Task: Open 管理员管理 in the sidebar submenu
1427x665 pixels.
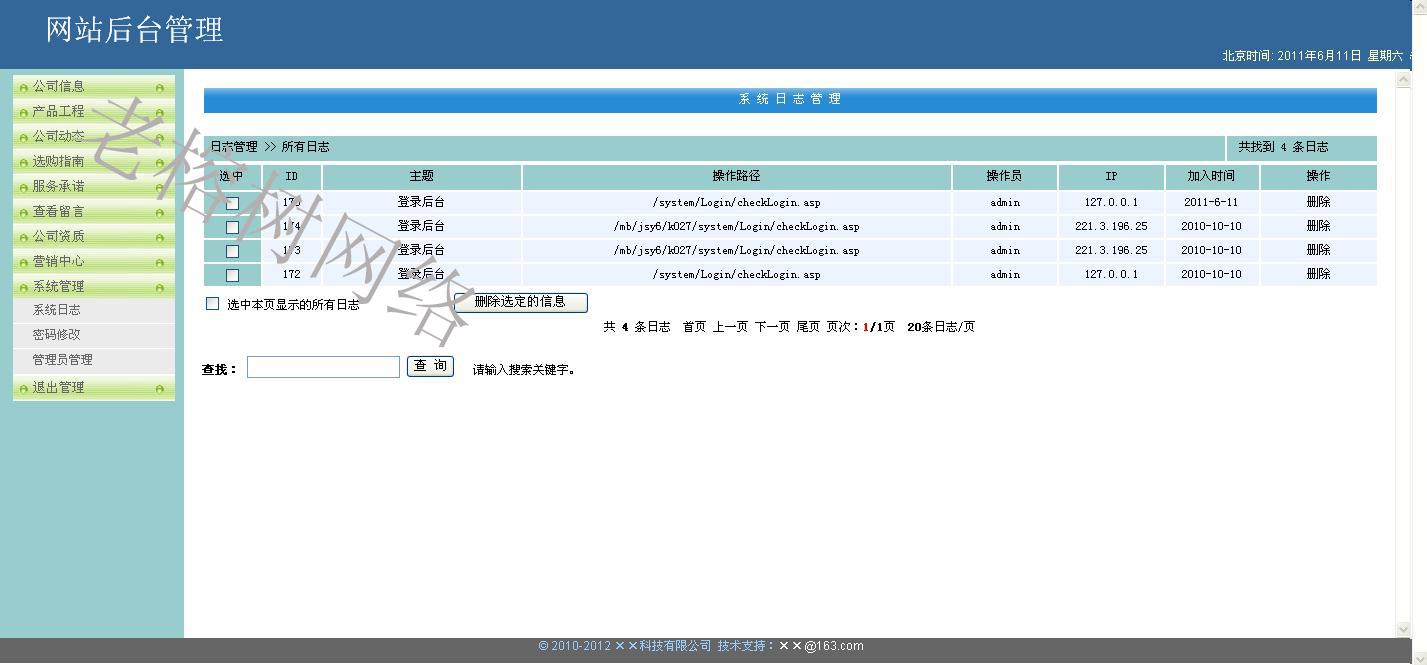Action: click(x=62, y=360)
